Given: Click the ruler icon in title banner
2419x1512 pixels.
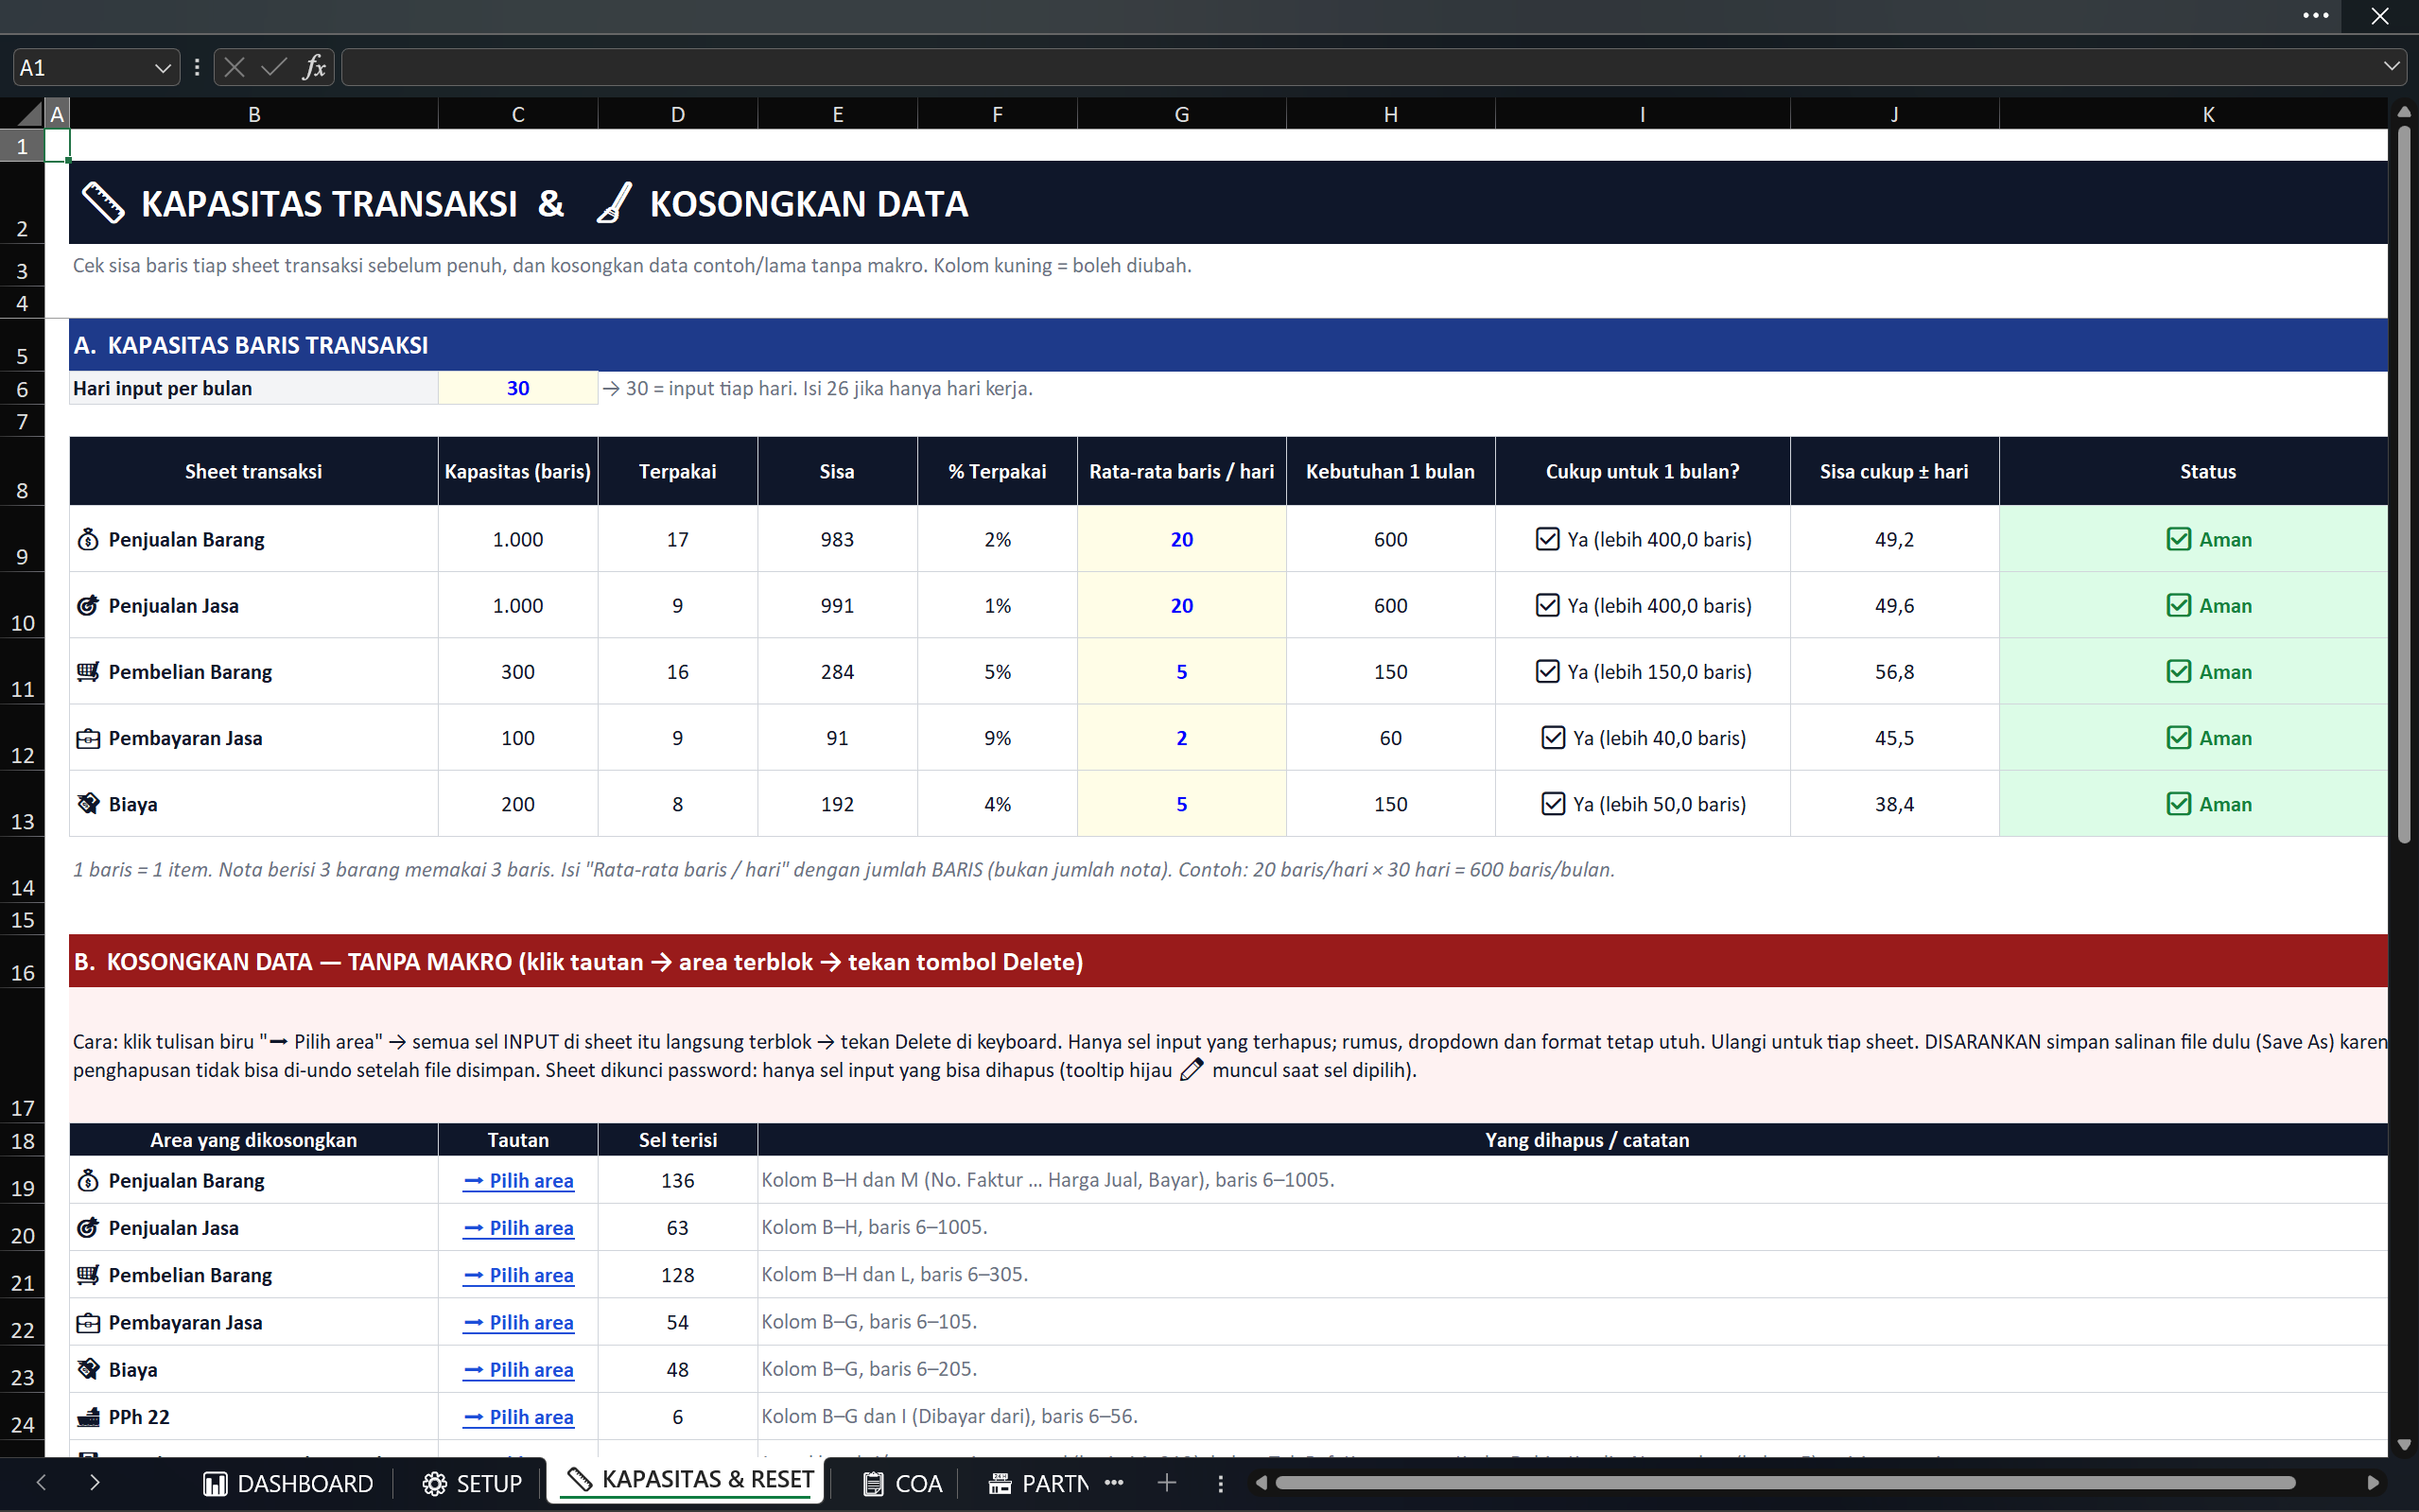Looking at the screenshot, I should click(102, 202).
